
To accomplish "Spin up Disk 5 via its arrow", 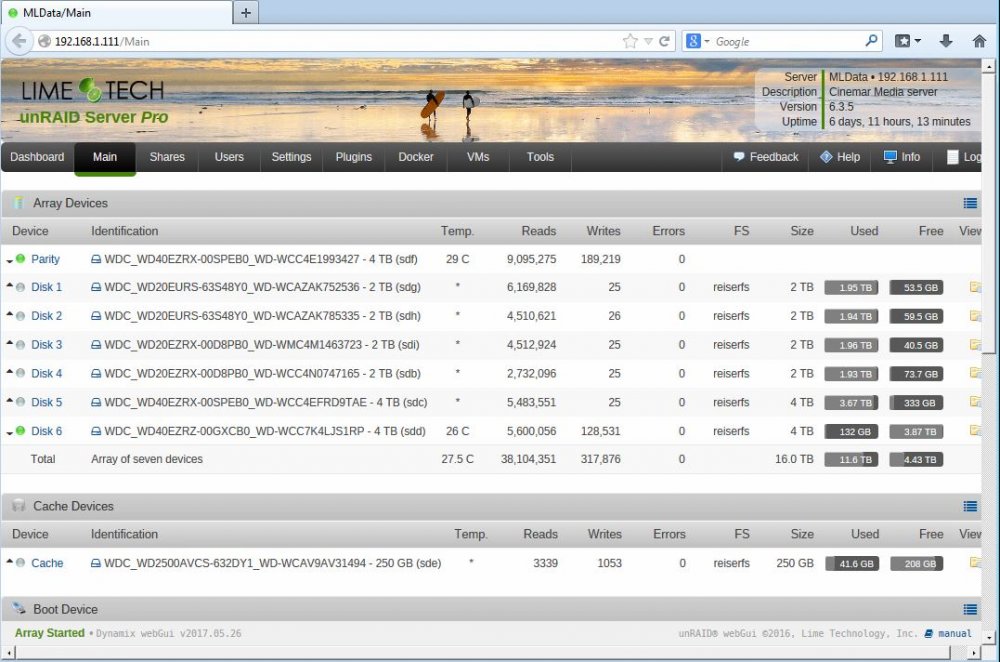I will (10, 401).
